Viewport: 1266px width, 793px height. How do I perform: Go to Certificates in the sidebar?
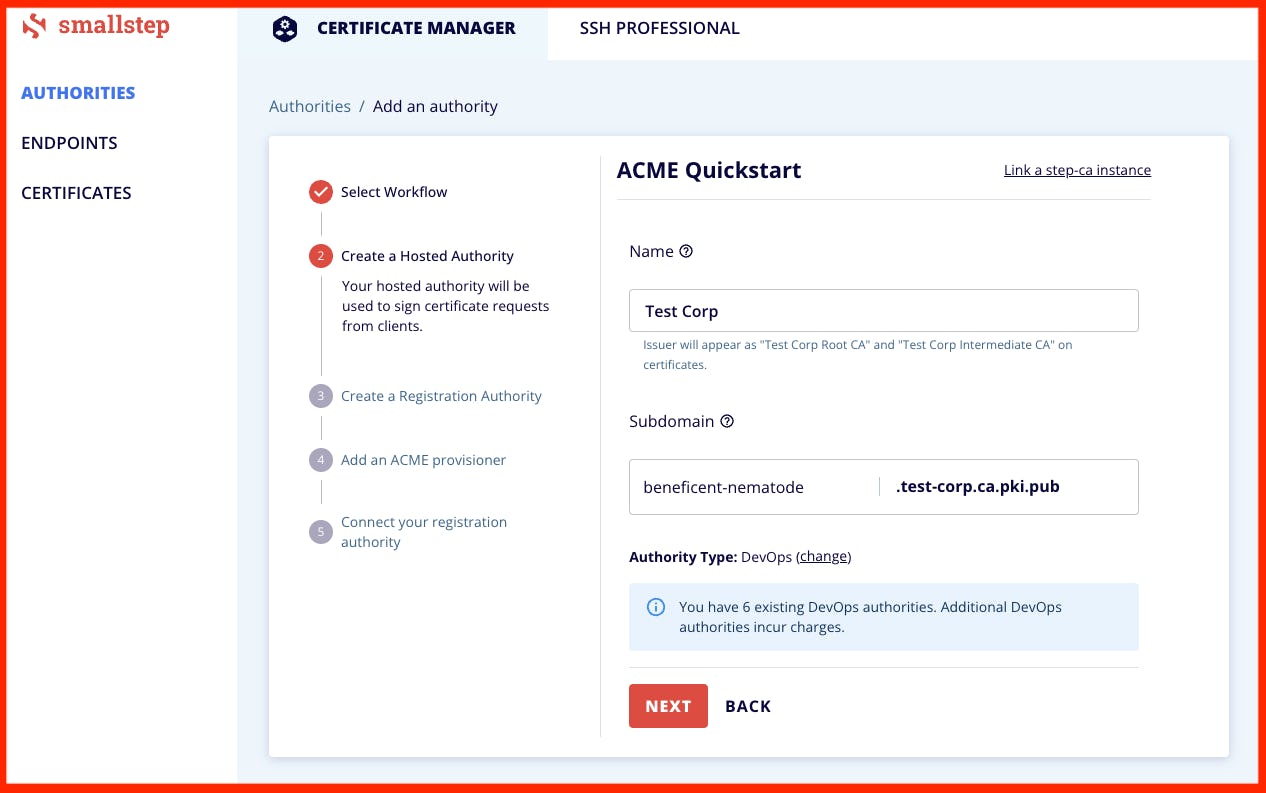coord(76,193)
